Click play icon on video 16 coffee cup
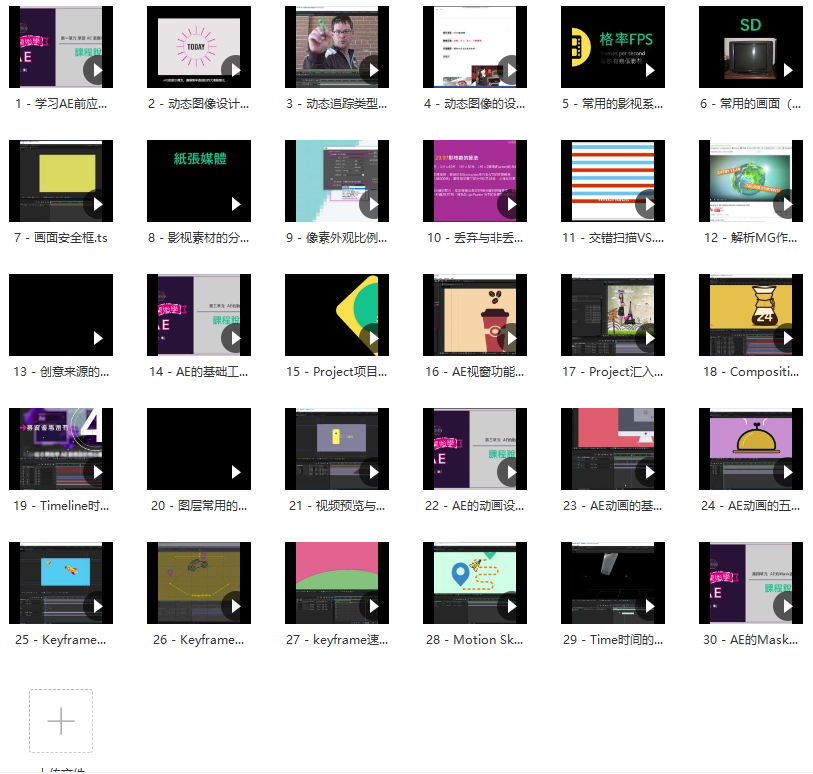Viewport: 813px width, 774px height. click(511, 338)
